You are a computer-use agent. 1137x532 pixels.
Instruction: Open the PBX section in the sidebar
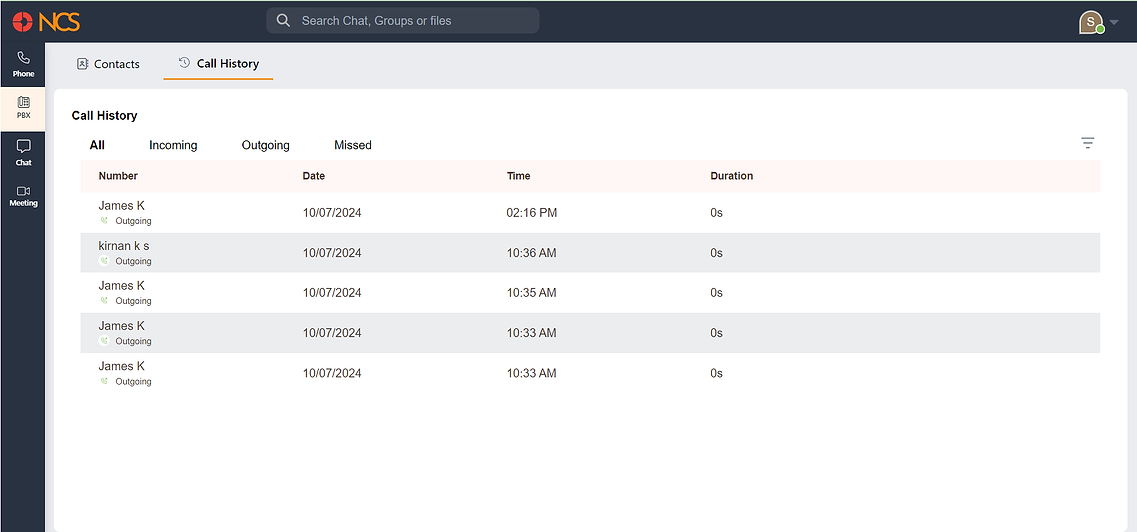[x=23, y=108]
